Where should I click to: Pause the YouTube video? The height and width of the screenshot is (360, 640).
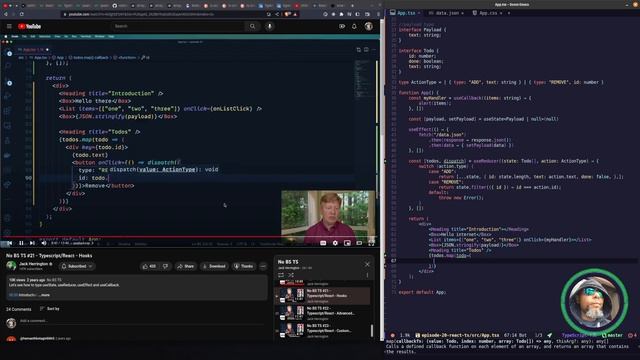point(21,243)
